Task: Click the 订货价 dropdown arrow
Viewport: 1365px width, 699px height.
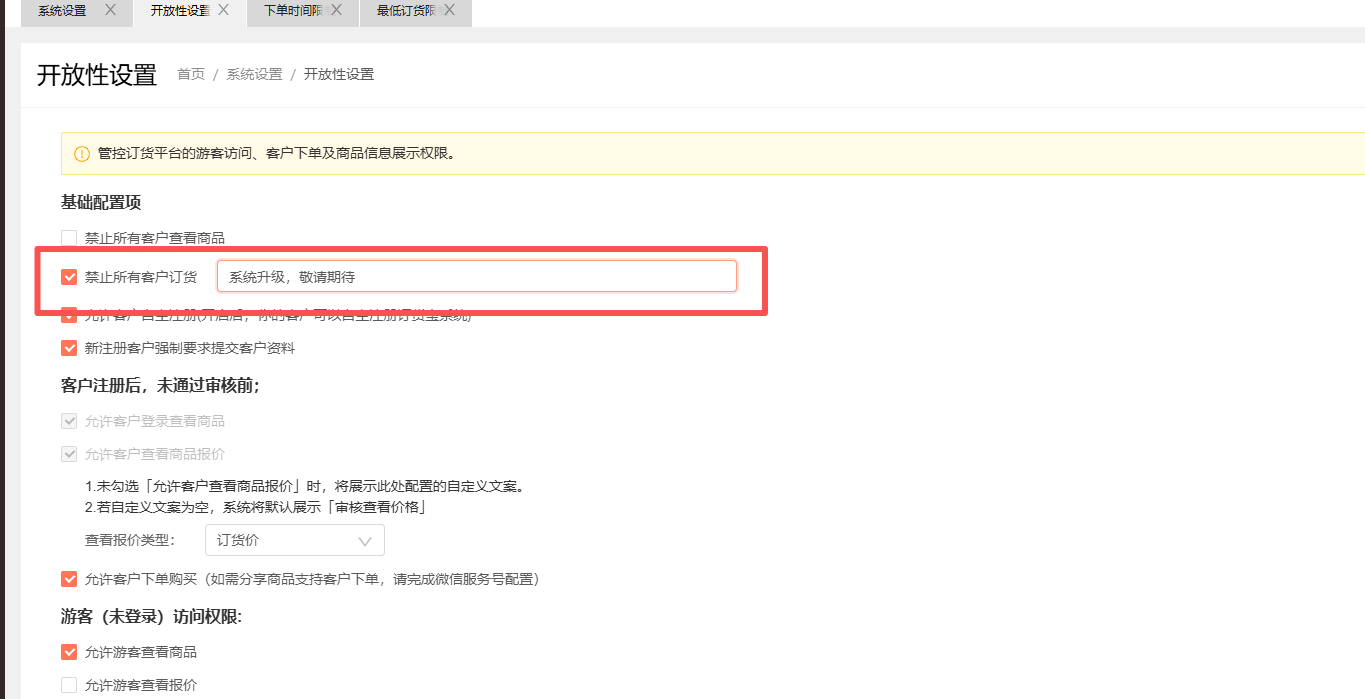Action: (x=365, y=541)
